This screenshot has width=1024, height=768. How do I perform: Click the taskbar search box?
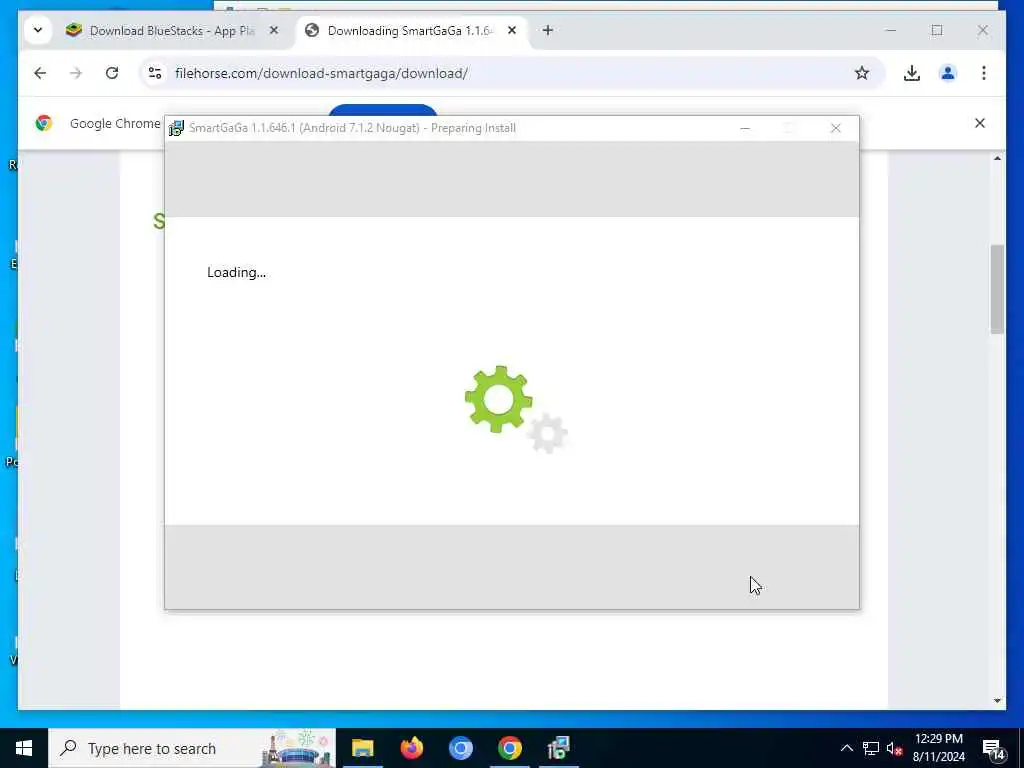[x=193, y=748]
